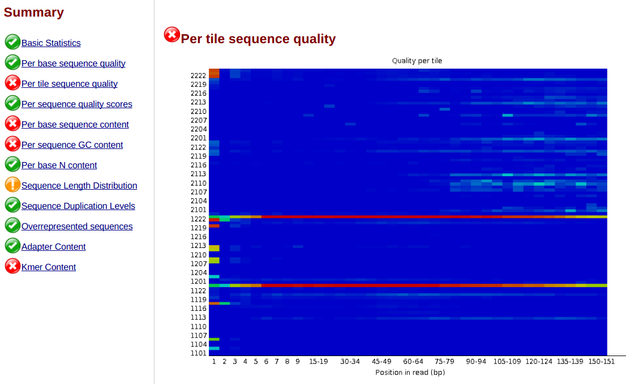The image size is (640, 384).
Task: View the Per sequence GC content section
Action: (72, 145)
